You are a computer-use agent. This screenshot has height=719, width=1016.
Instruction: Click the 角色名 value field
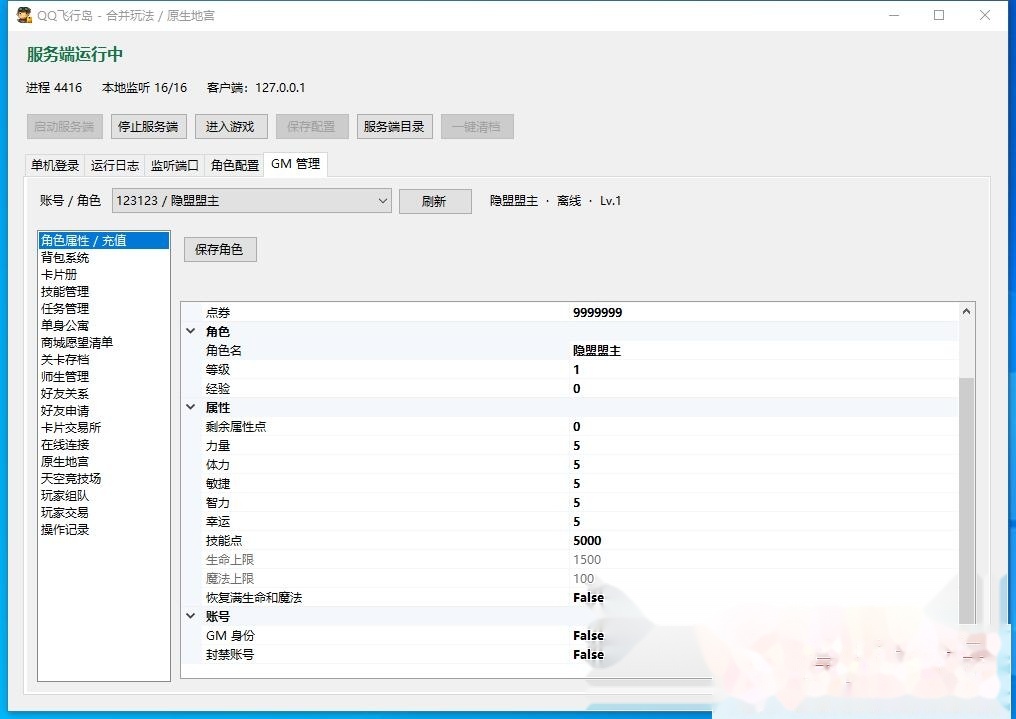click(763, 350)
